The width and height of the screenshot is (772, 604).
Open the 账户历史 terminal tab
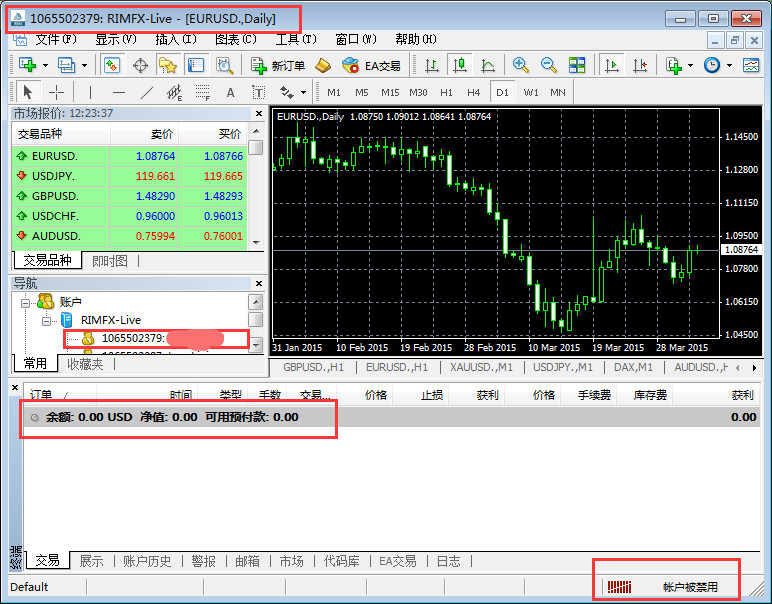[x=147, y=561]
